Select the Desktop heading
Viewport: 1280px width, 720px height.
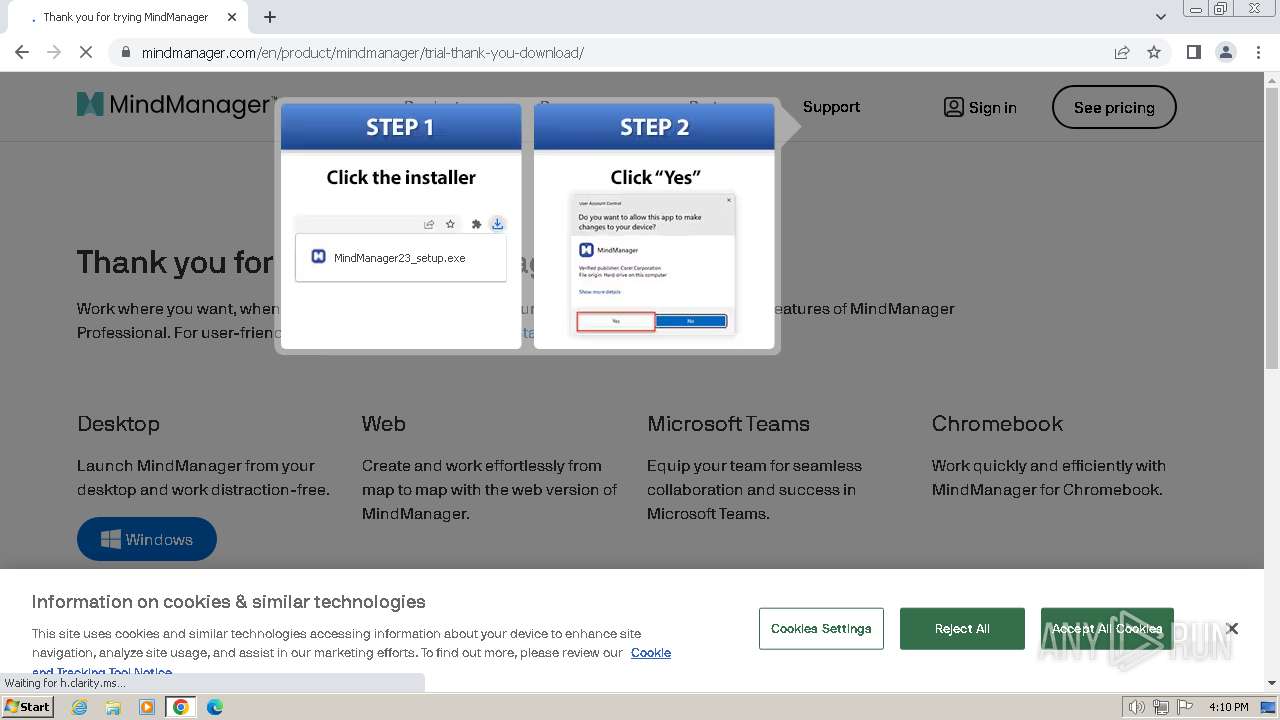pos(118,424)
